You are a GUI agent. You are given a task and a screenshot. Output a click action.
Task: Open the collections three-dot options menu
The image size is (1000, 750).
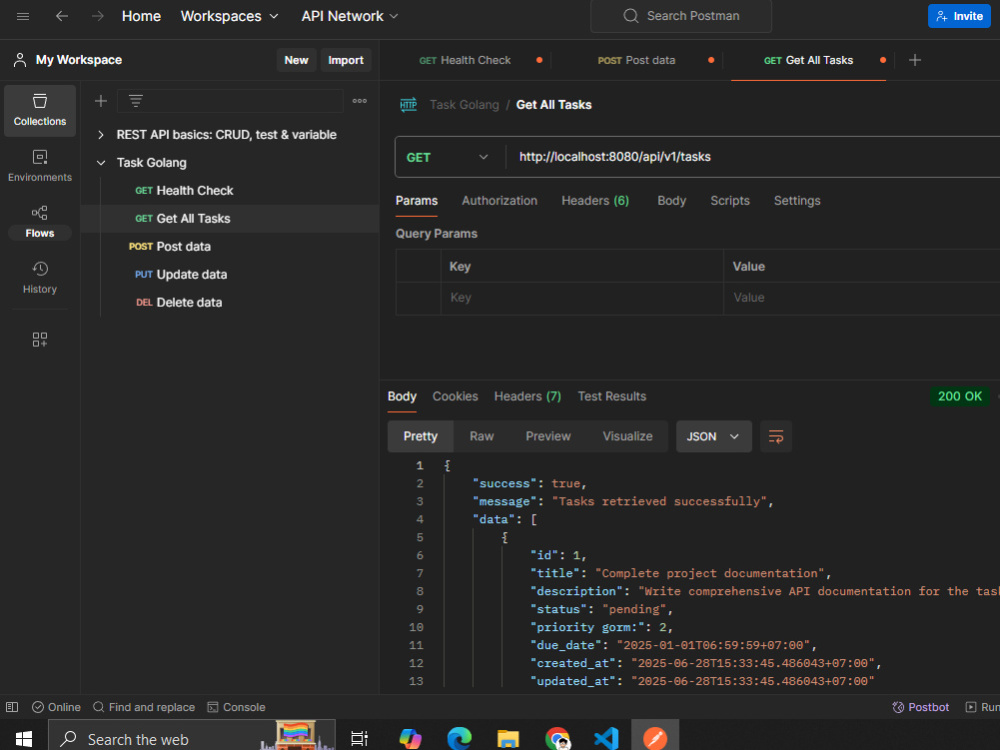[360, 101]
